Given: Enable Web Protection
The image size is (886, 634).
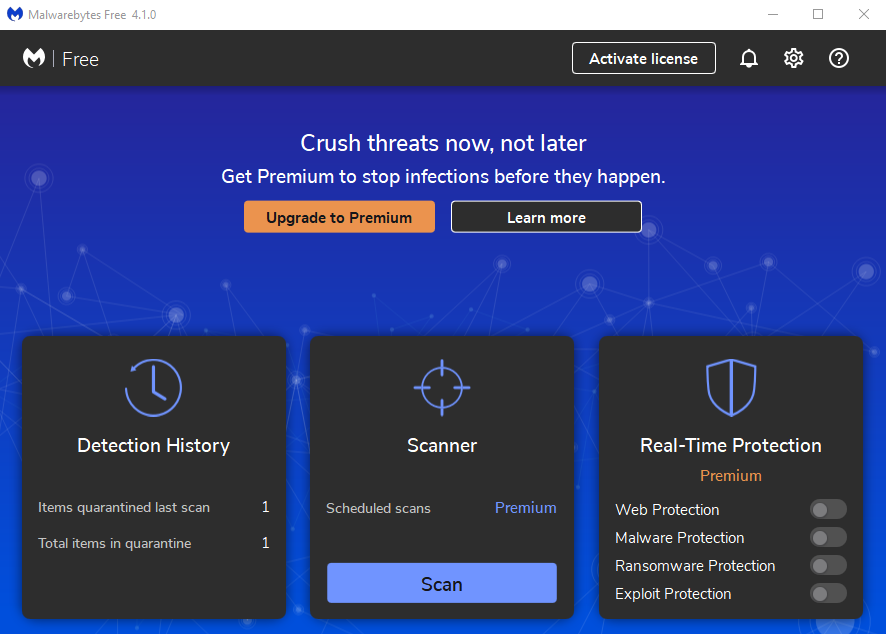Looking at the screenshot, I should coord(828,509).
